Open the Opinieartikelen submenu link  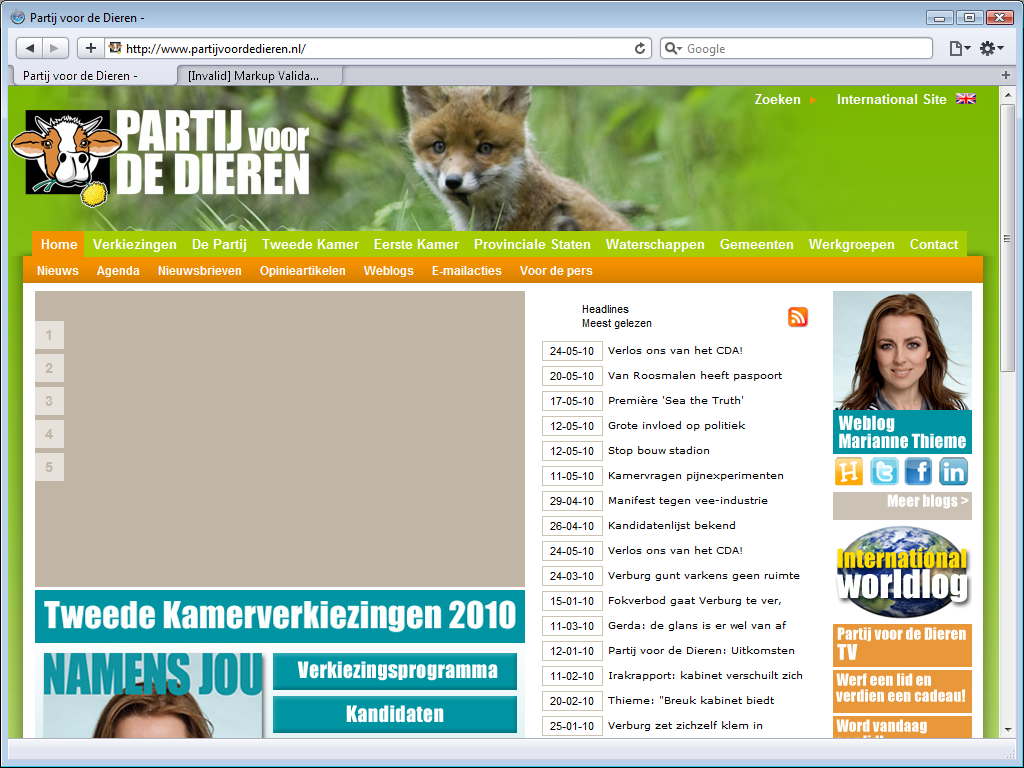302,270
